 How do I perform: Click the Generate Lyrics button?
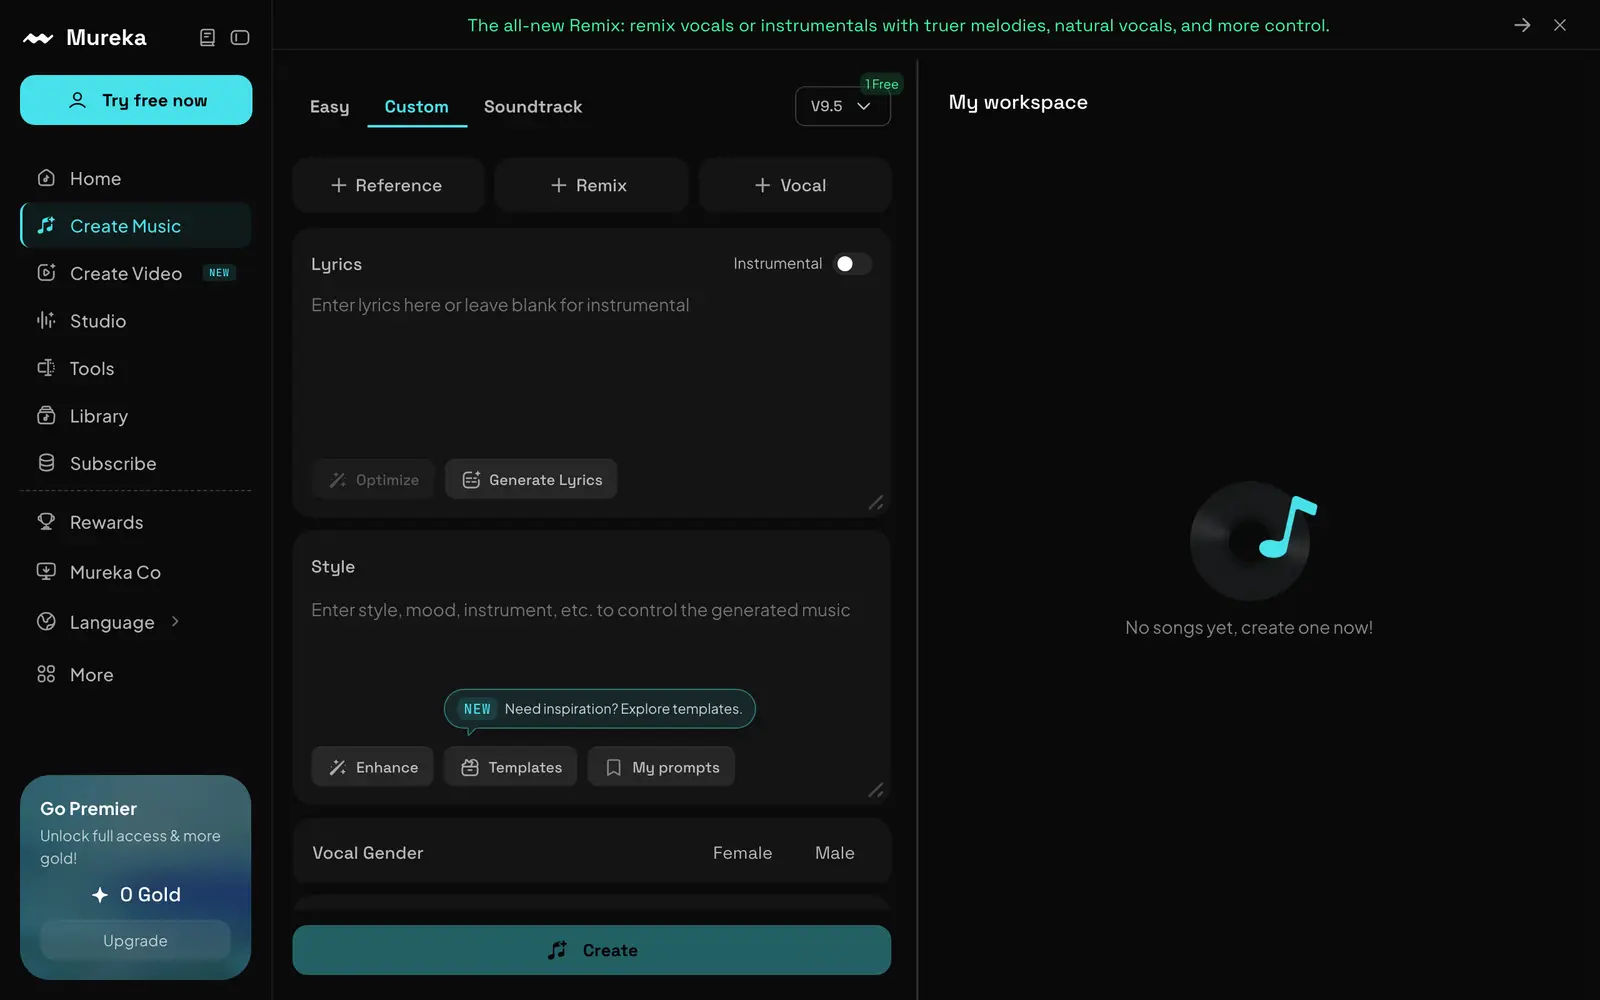pos(531,480)
